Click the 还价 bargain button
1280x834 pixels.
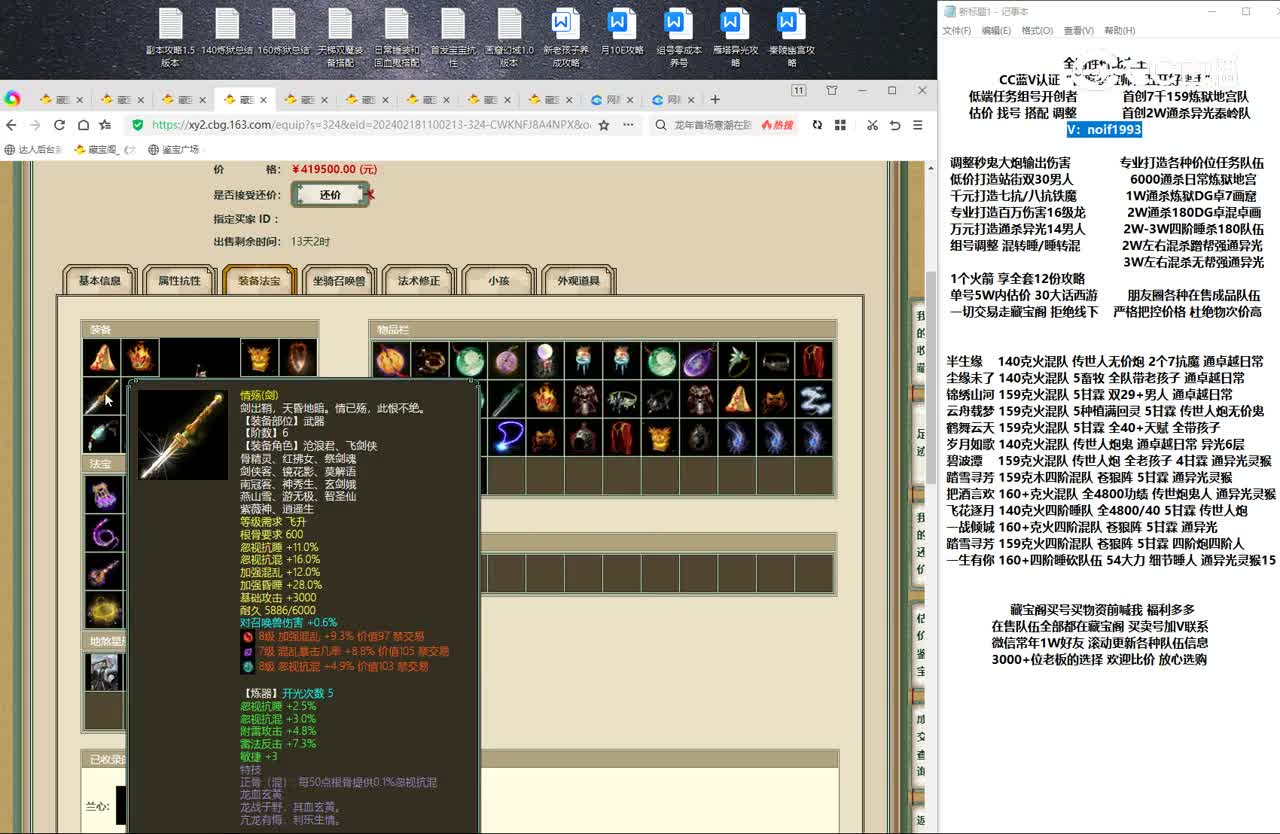pos(331,195)
